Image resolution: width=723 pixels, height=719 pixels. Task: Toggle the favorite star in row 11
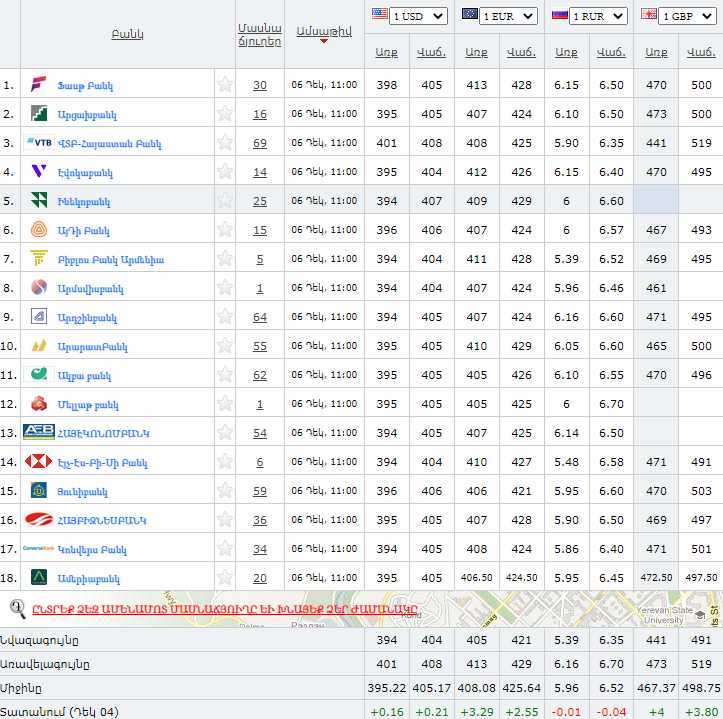225,374
